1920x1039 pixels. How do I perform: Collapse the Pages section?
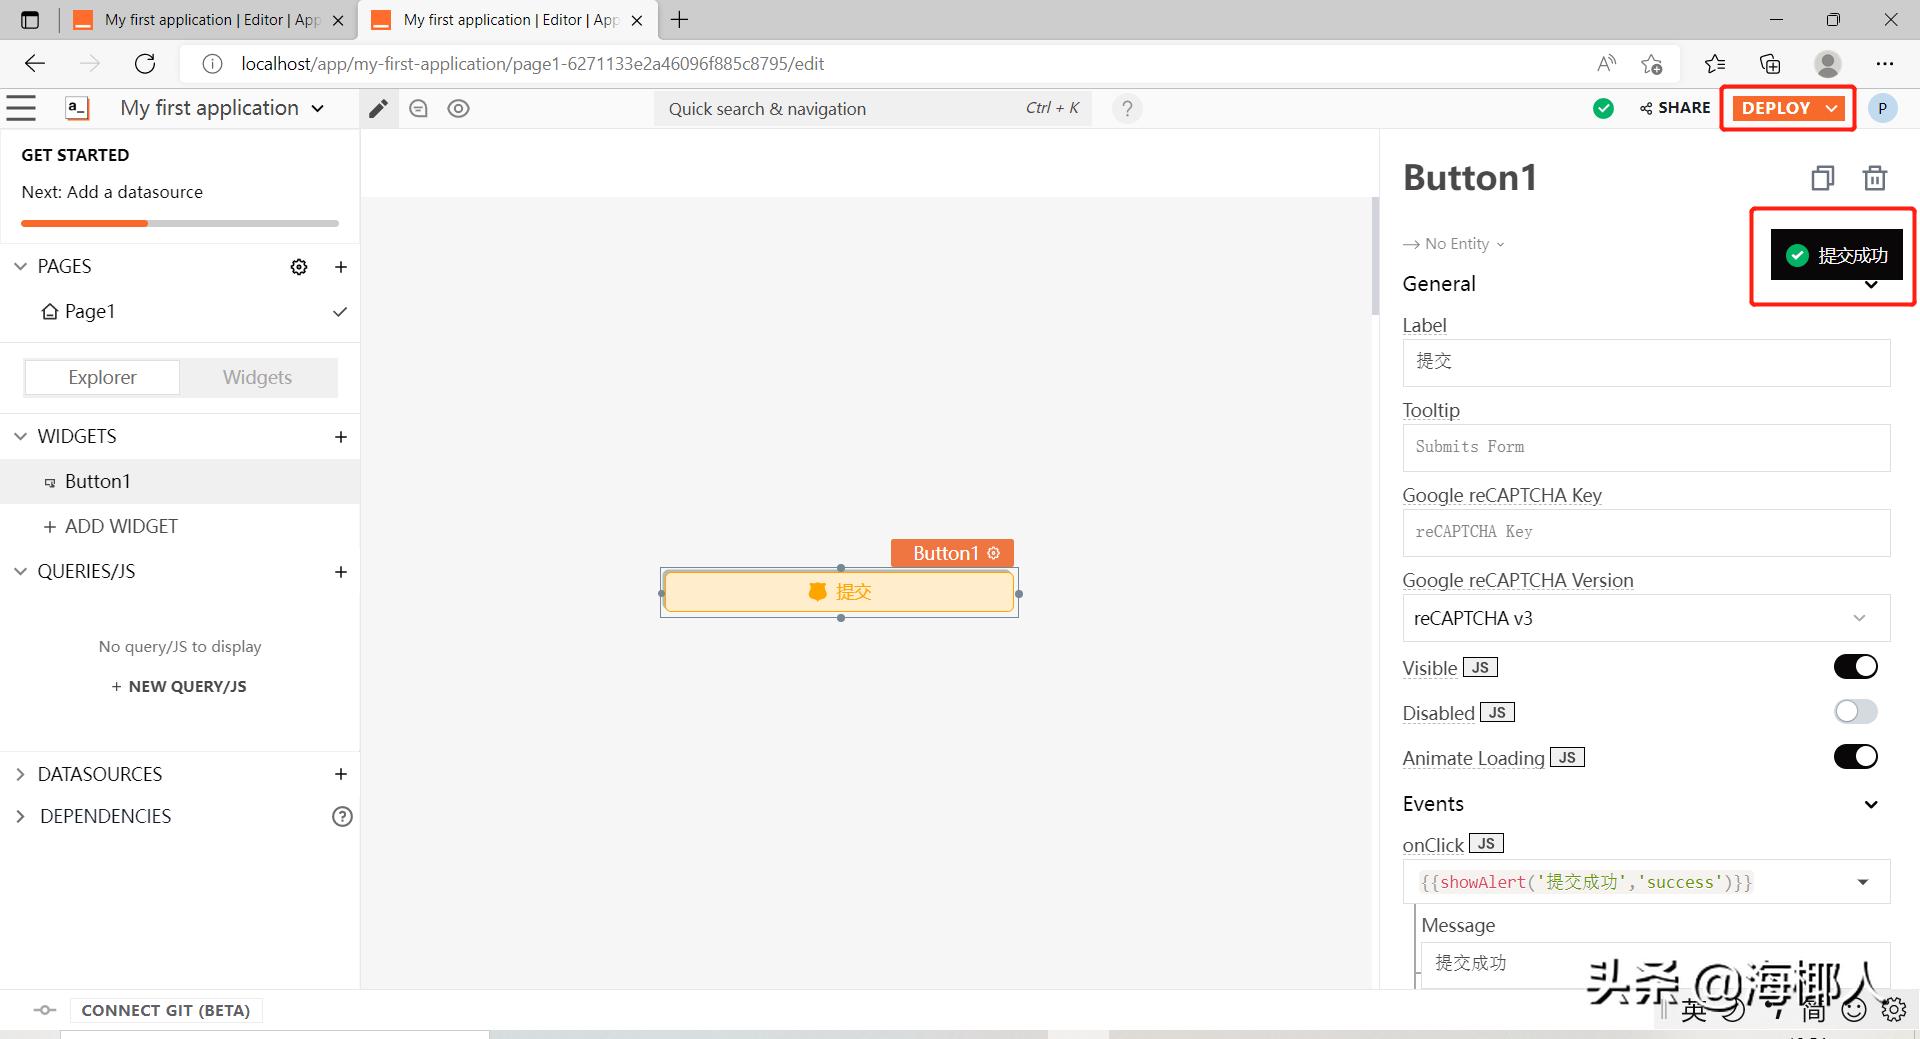(20, 267)
